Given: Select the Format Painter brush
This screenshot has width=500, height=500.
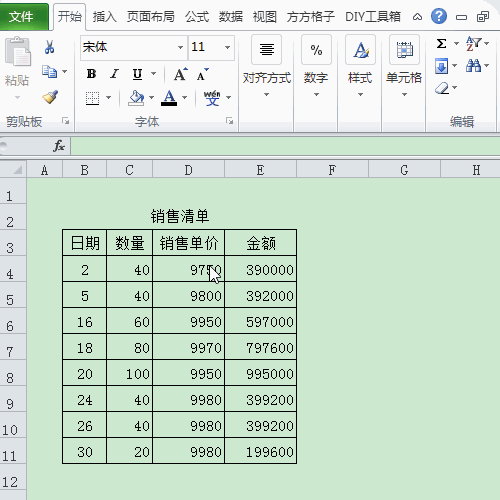Looking at the screenshot, I should (x=50, y=97).
